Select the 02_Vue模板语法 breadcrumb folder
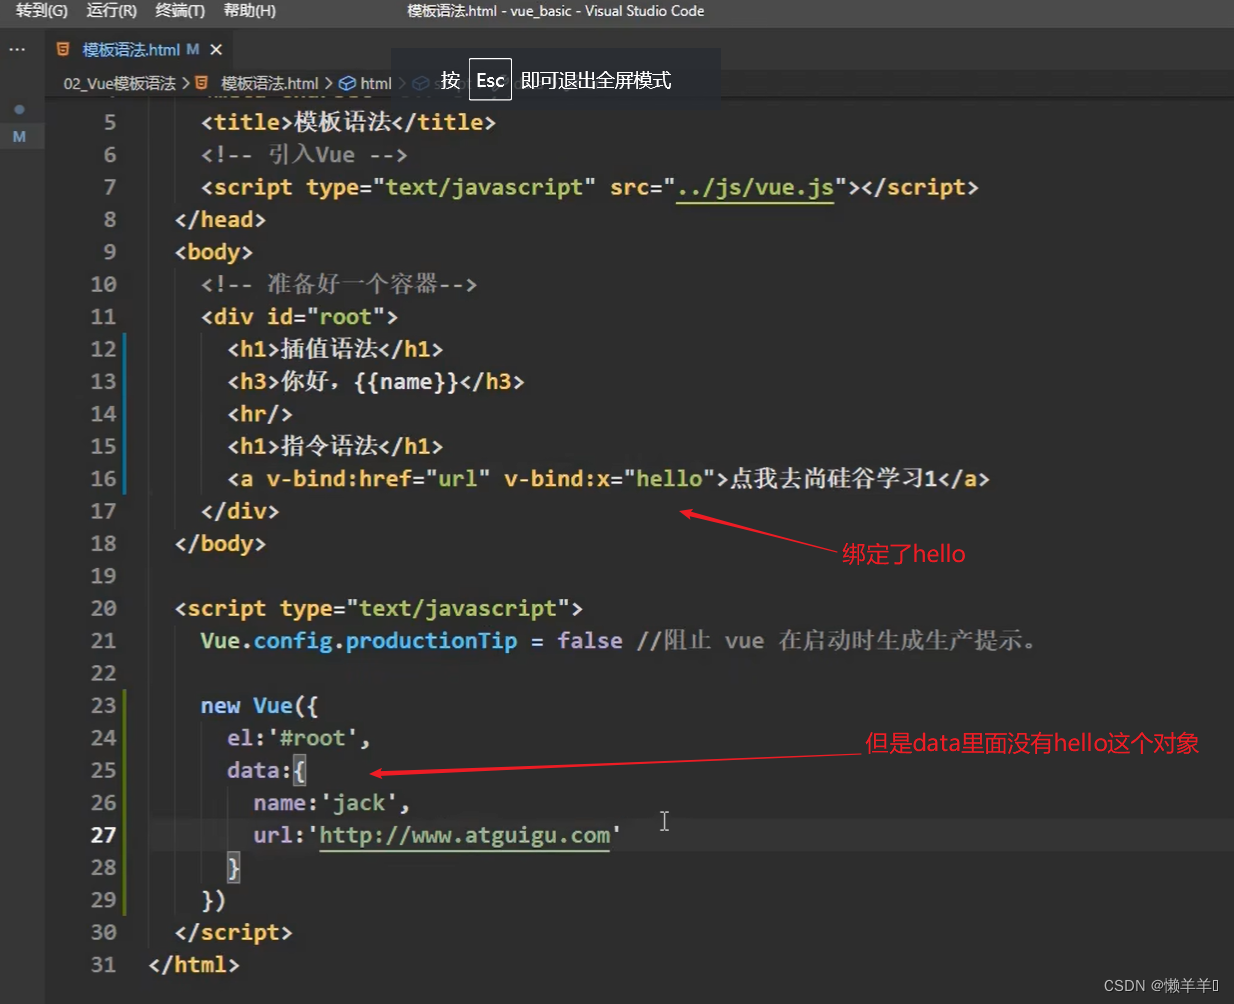 [119, 83]
